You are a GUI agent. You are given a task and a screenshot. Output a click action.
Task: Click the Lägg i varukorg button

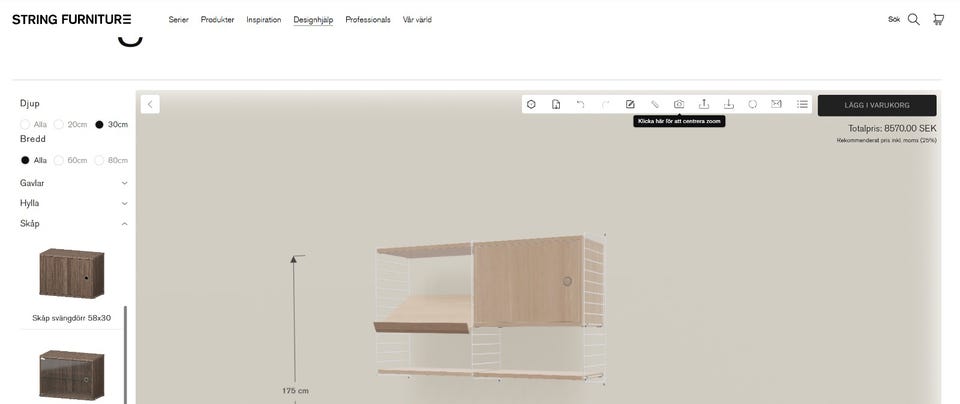[x=877, y=105]
